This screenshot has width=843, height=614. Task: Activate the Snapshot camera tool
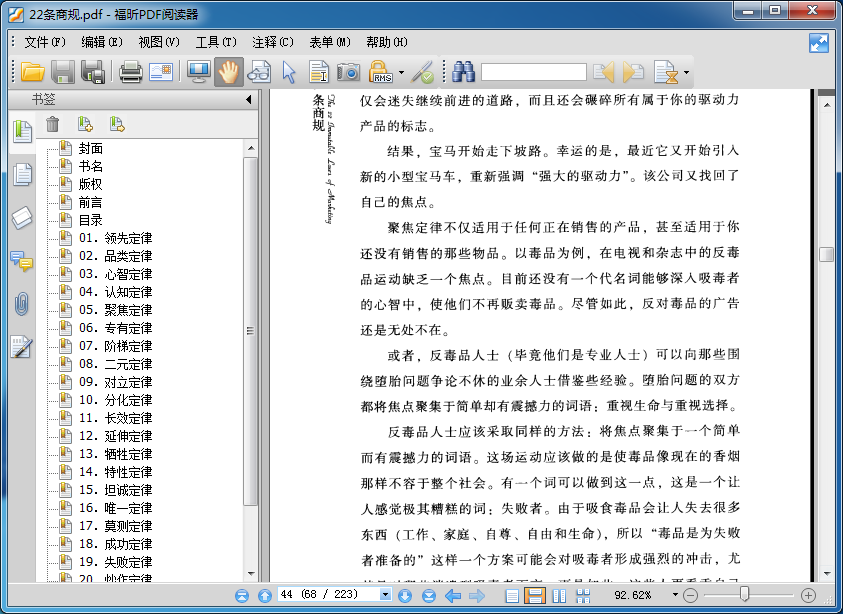point(348,72)
